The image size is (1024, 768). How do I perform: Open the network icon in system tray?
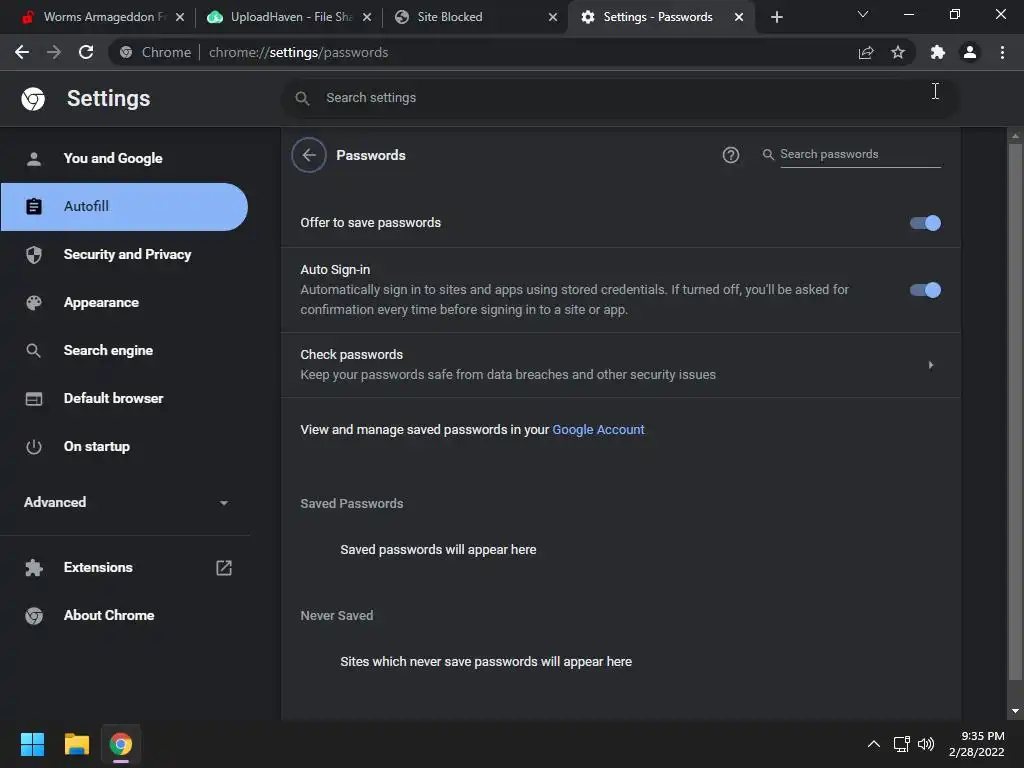902,744
